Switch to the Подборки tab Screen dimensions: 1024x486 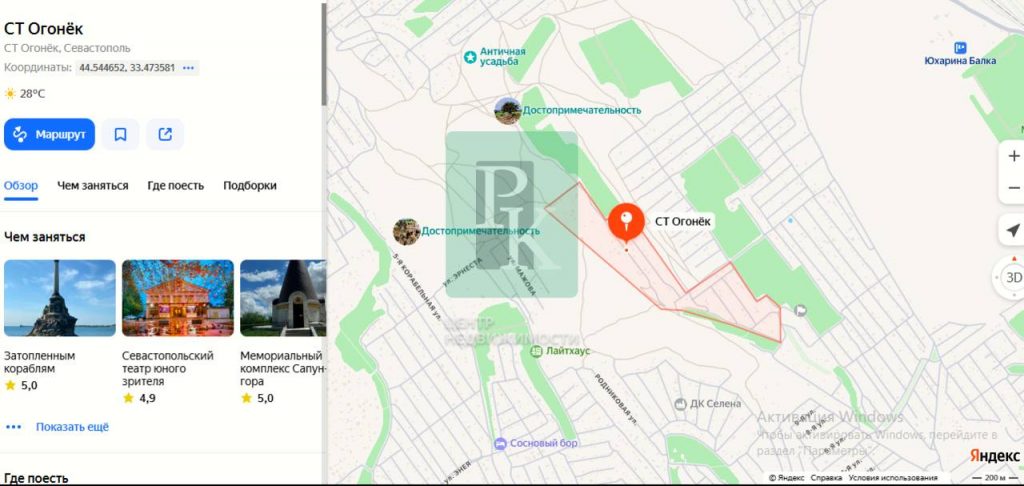click(250, 186)
